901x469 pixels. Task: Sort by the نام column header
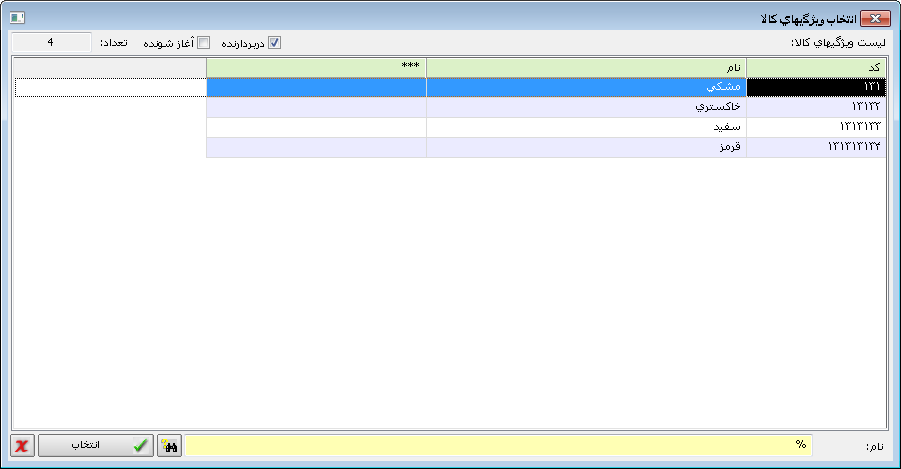(x=586, y=66)
